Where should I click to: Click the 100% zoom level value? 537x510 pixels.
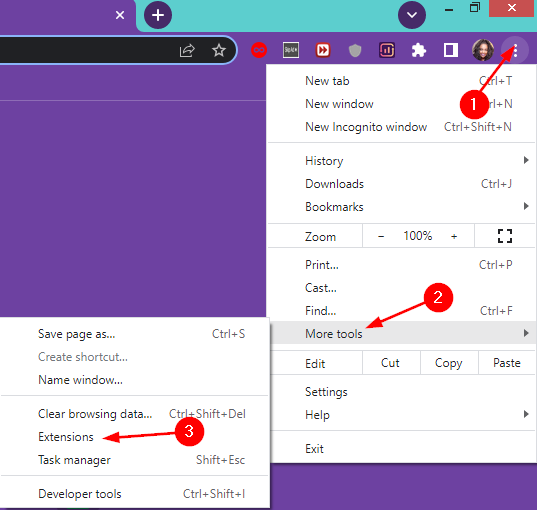417,236
